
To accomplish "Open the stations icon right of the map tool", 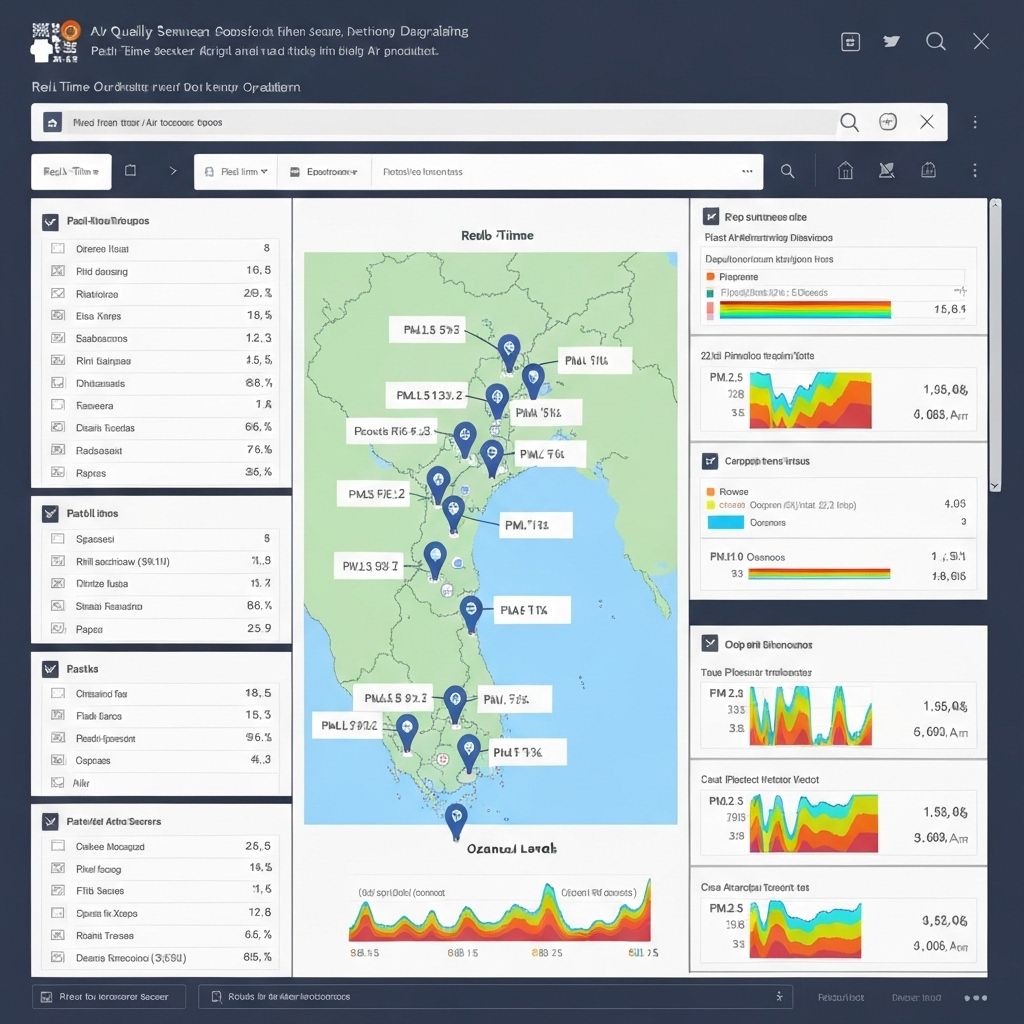I will point(929,170).
